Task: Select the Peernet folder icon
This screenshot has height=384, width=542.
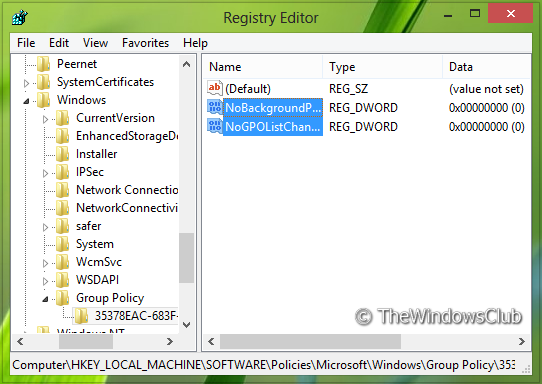Action: pyautogui.click(x=44, y=64)
